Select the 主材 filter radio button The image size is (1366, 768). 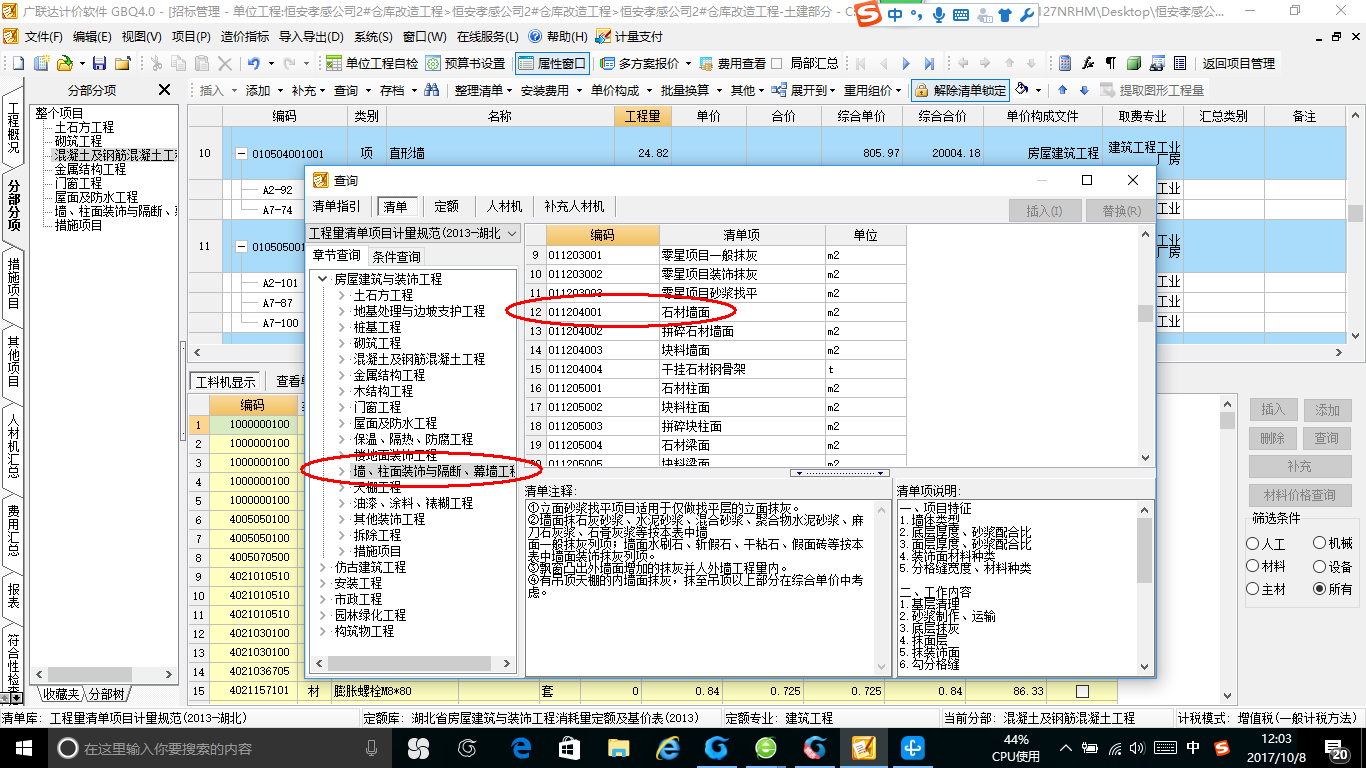click(1253, 589)
